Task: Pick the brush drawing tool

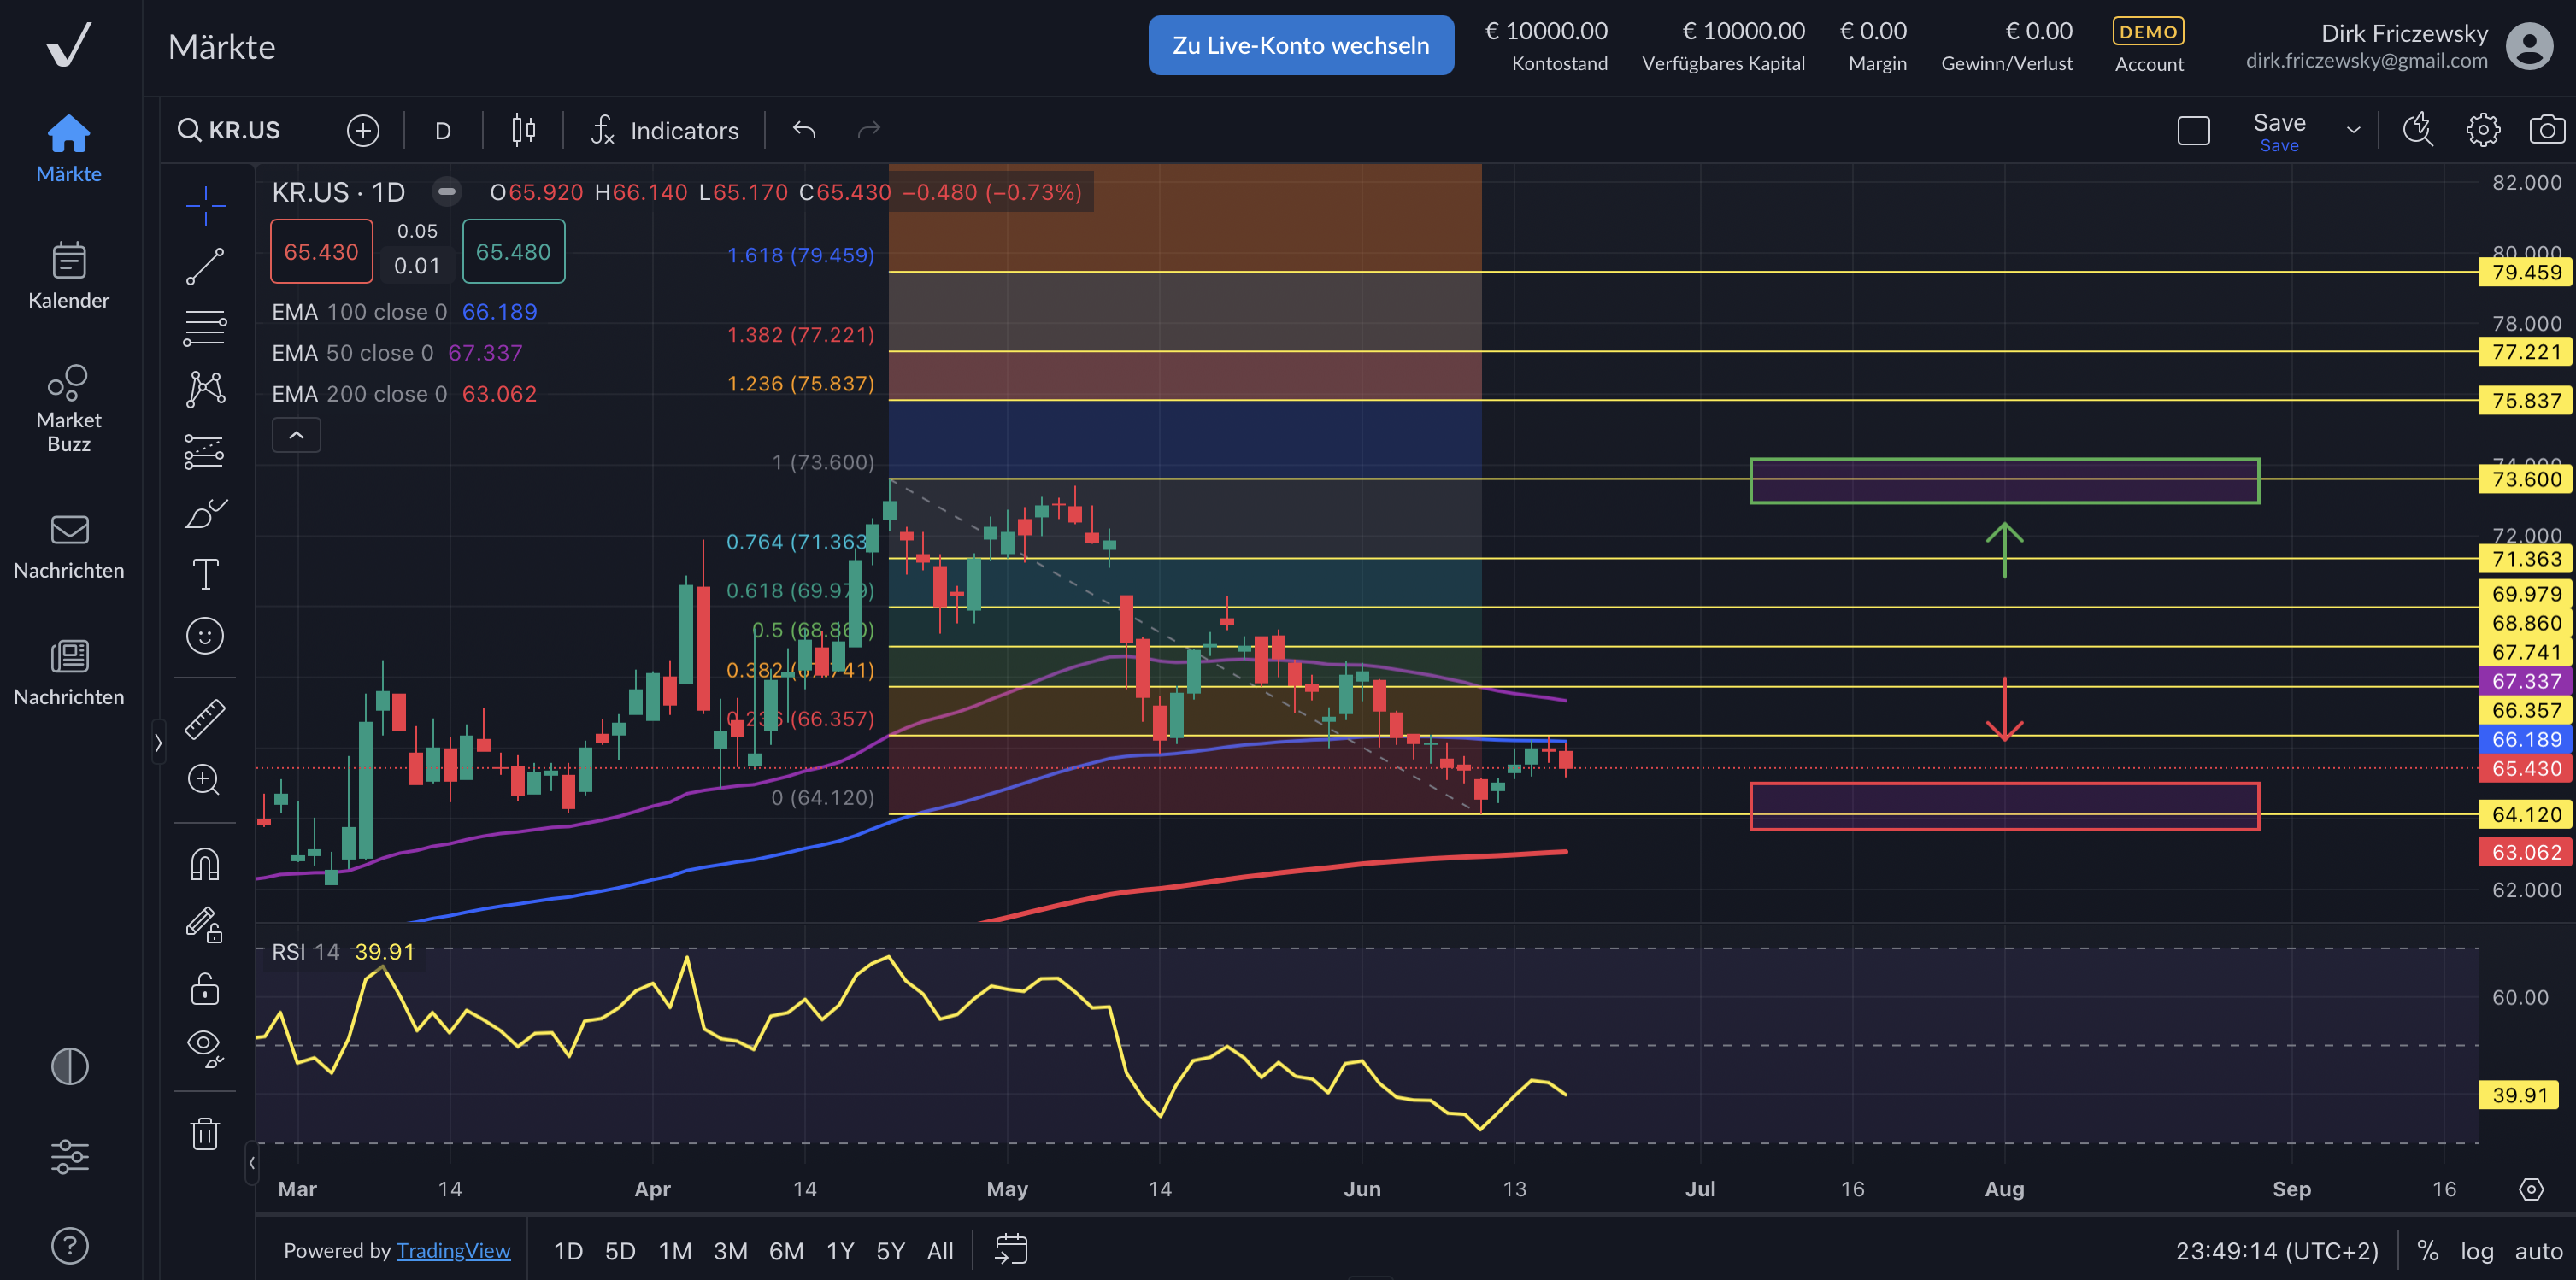Action: tap(205, 514)
